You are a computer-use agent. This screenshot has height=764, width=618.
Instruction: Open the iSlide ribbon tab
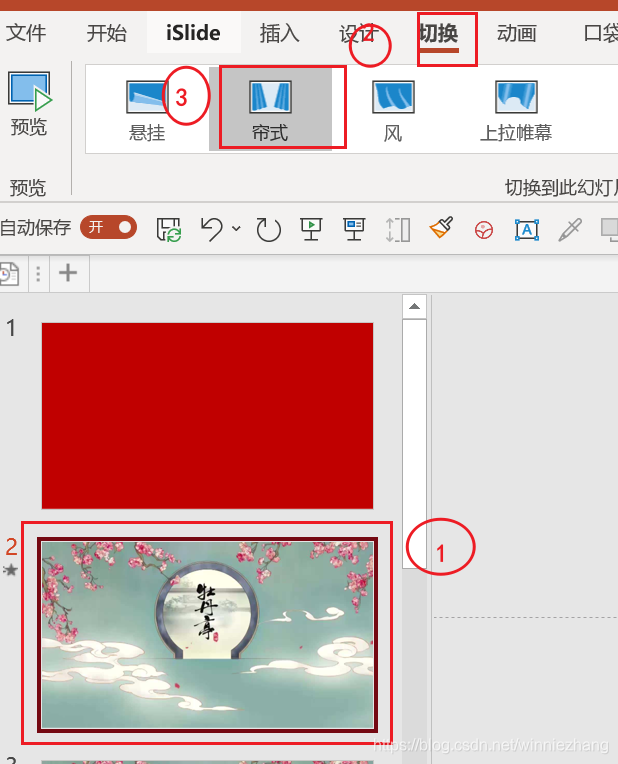coord(193,33)
